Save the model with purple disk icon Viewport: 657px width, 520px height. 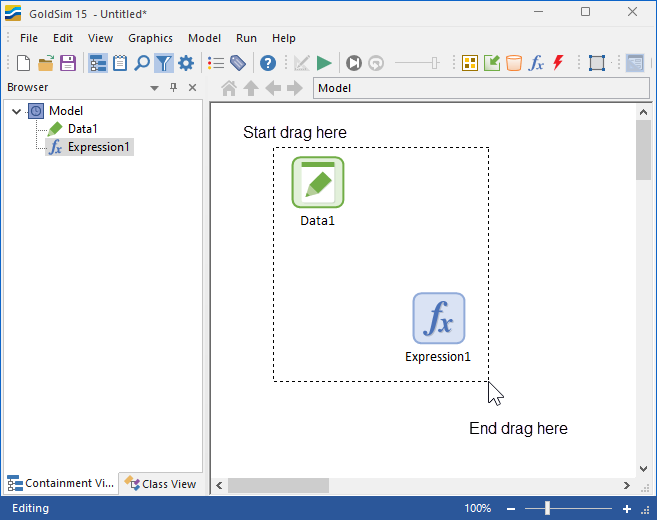(68, 63)
